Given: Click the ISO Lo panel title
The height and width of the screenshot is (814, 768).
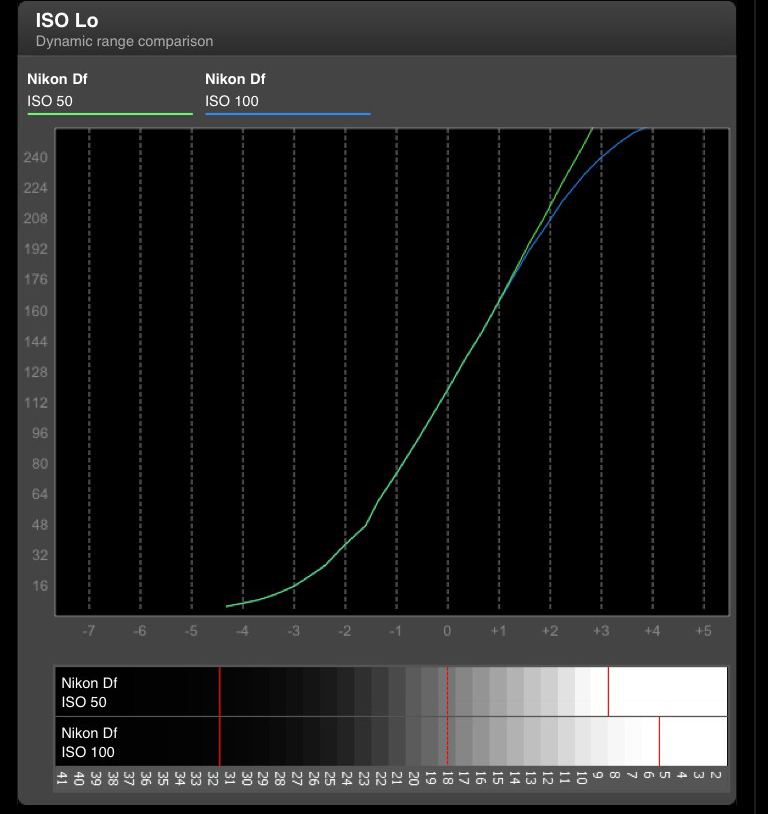Looking at the screenshot, I should tap(66, 20).
